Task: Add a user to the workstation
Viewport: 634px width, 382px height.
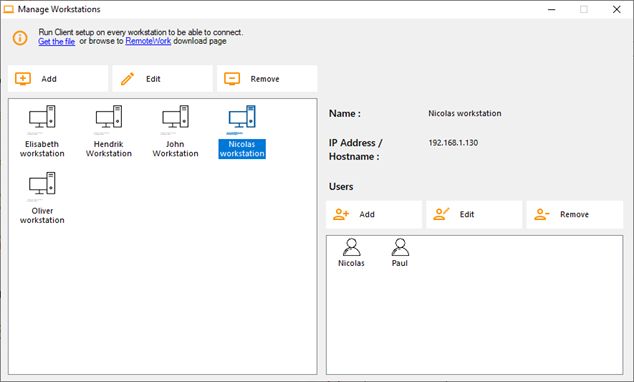Action: click(x=374, y=214)
